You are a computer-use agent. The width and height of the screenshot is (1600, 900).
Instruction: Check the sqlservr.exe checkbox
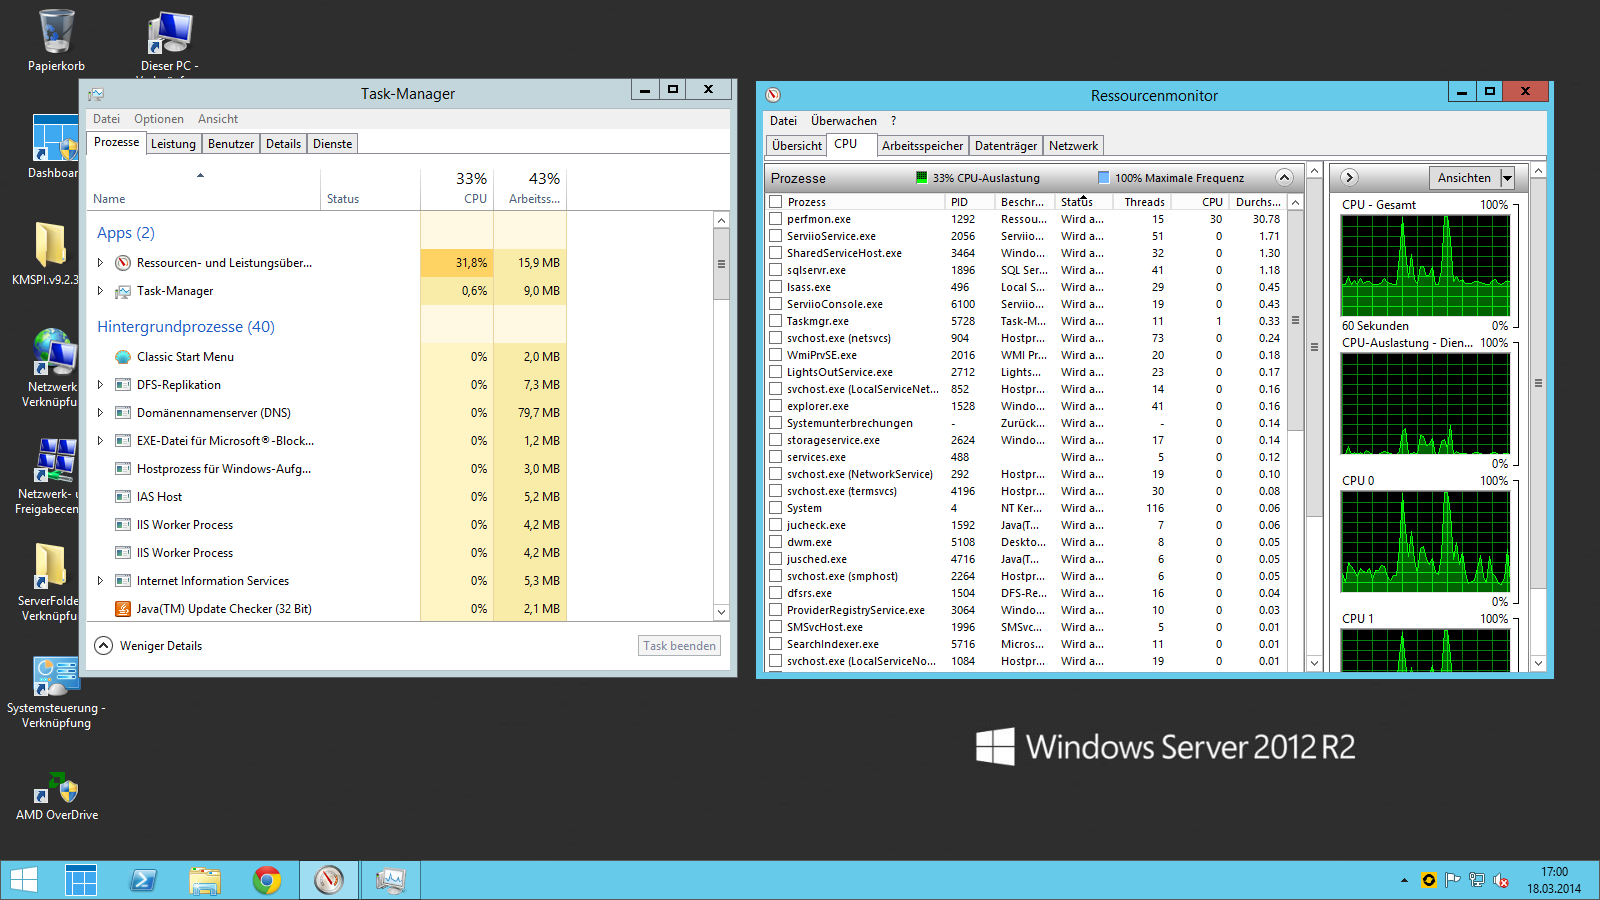(775, 270)
